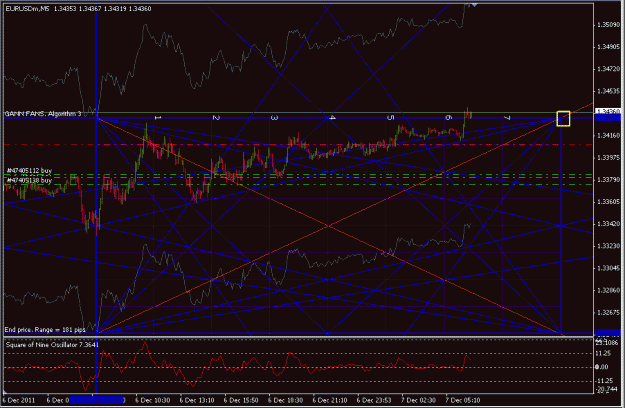Image resolution: width=625 pixels, height=408 pixels.
Task: Click Gann time division number 6
Action: 449,118
